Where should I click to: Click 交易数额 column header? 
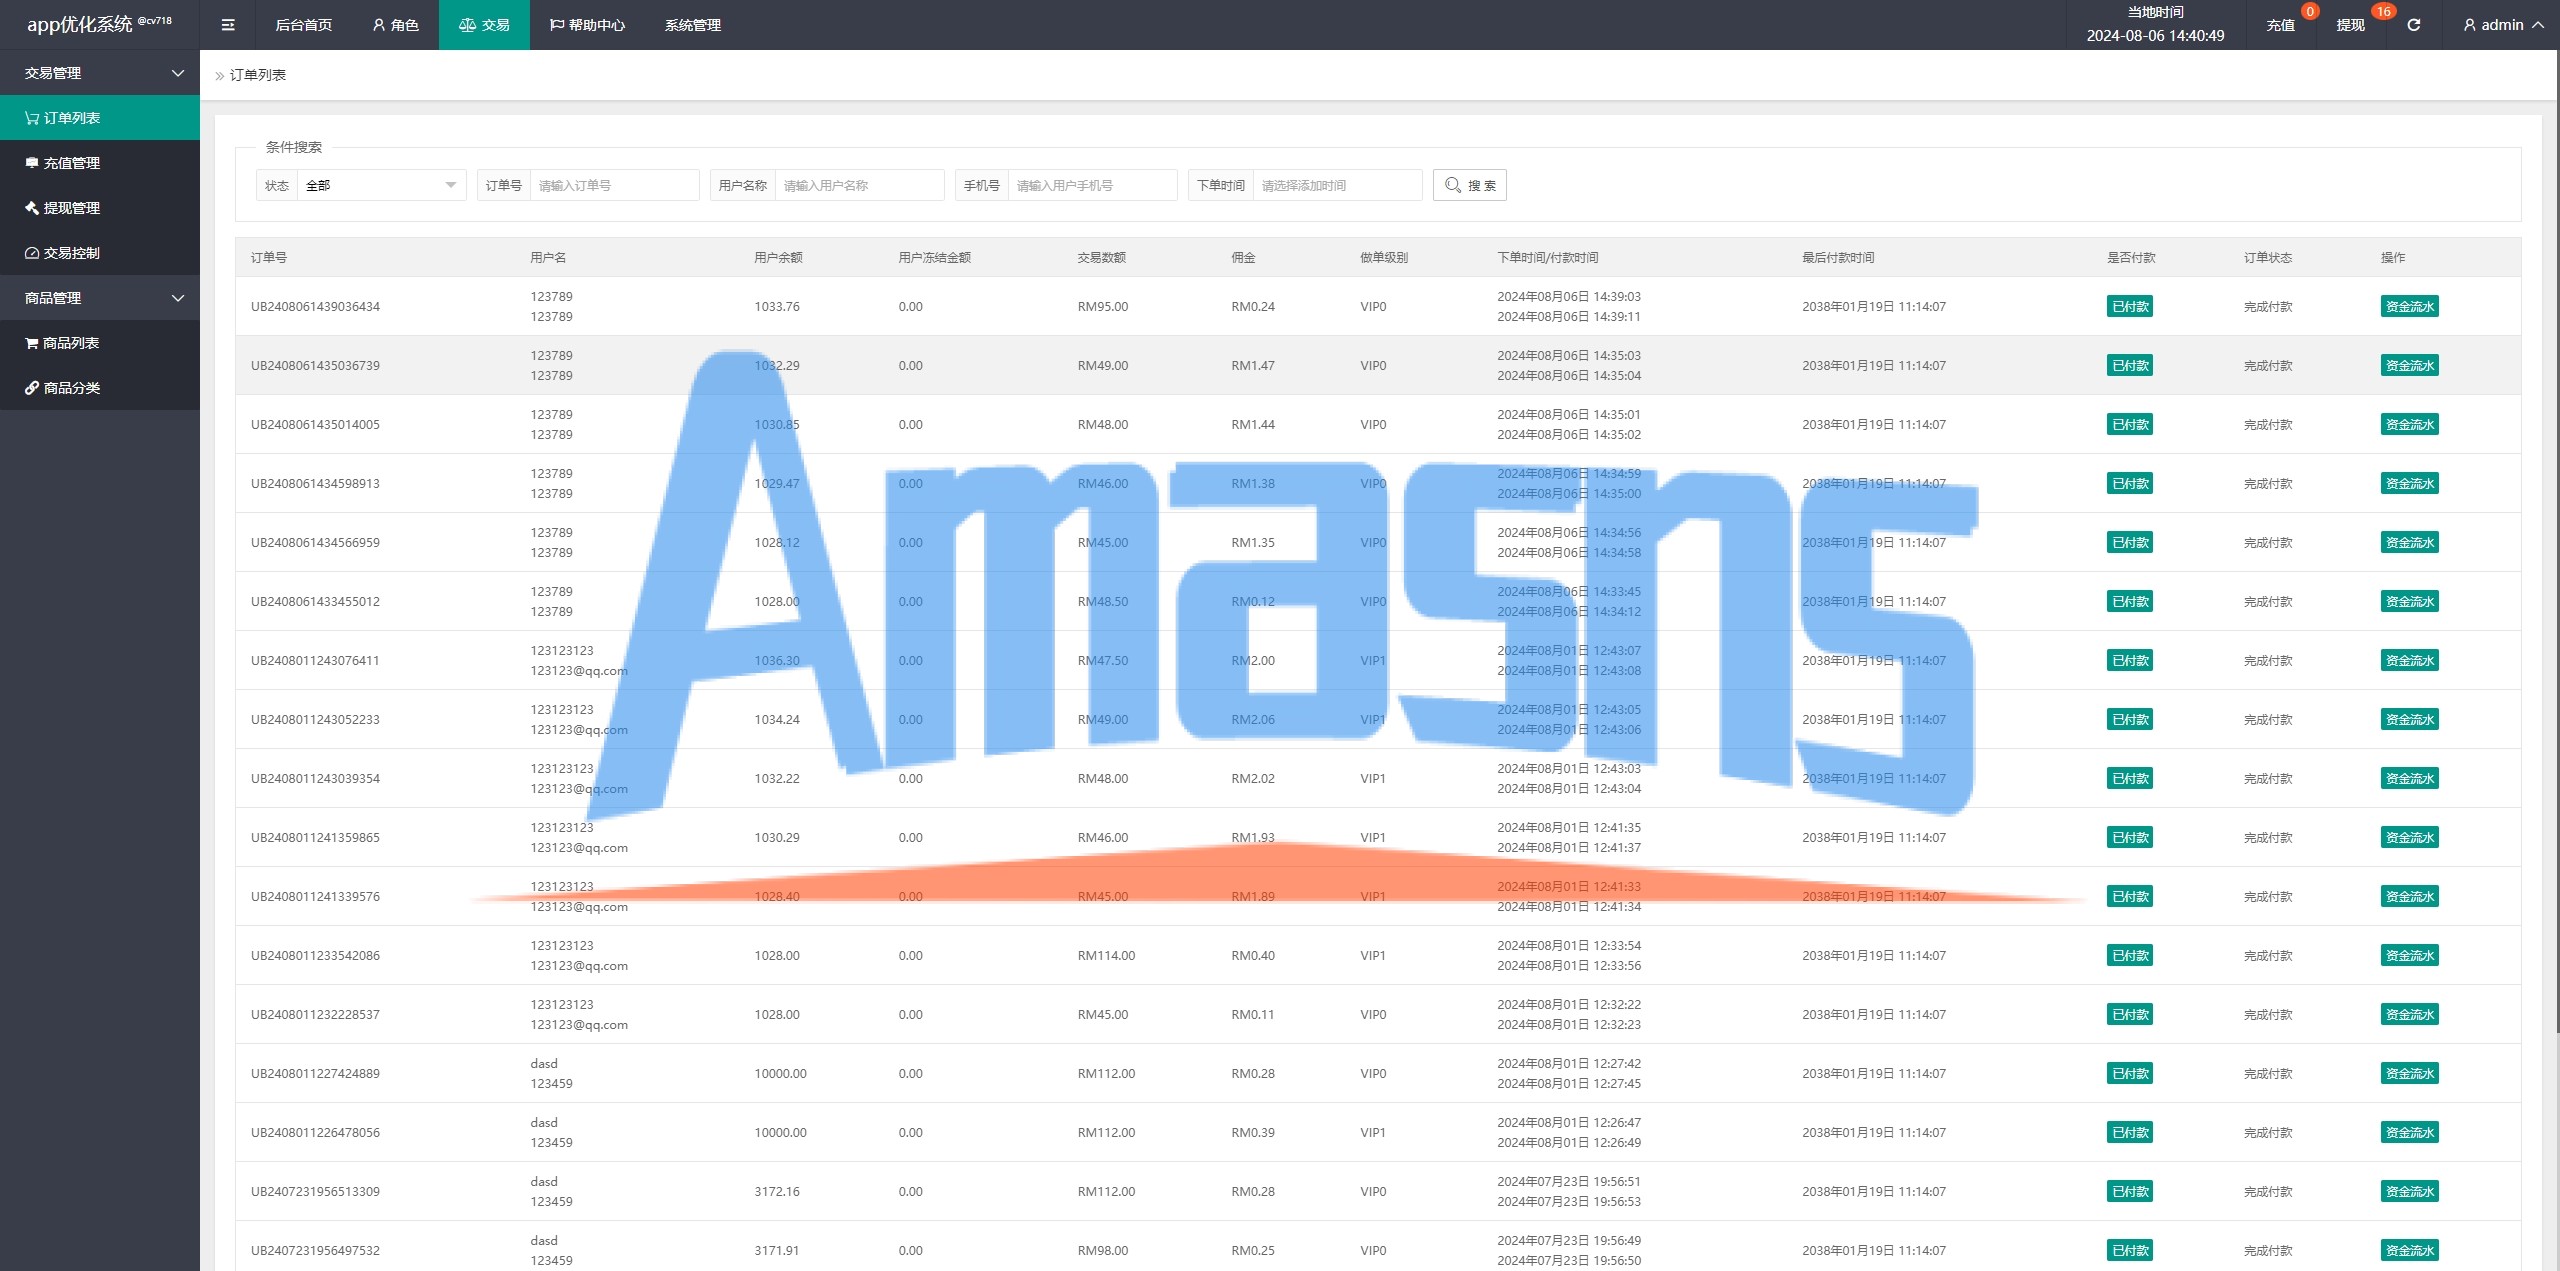[1101, 257]
